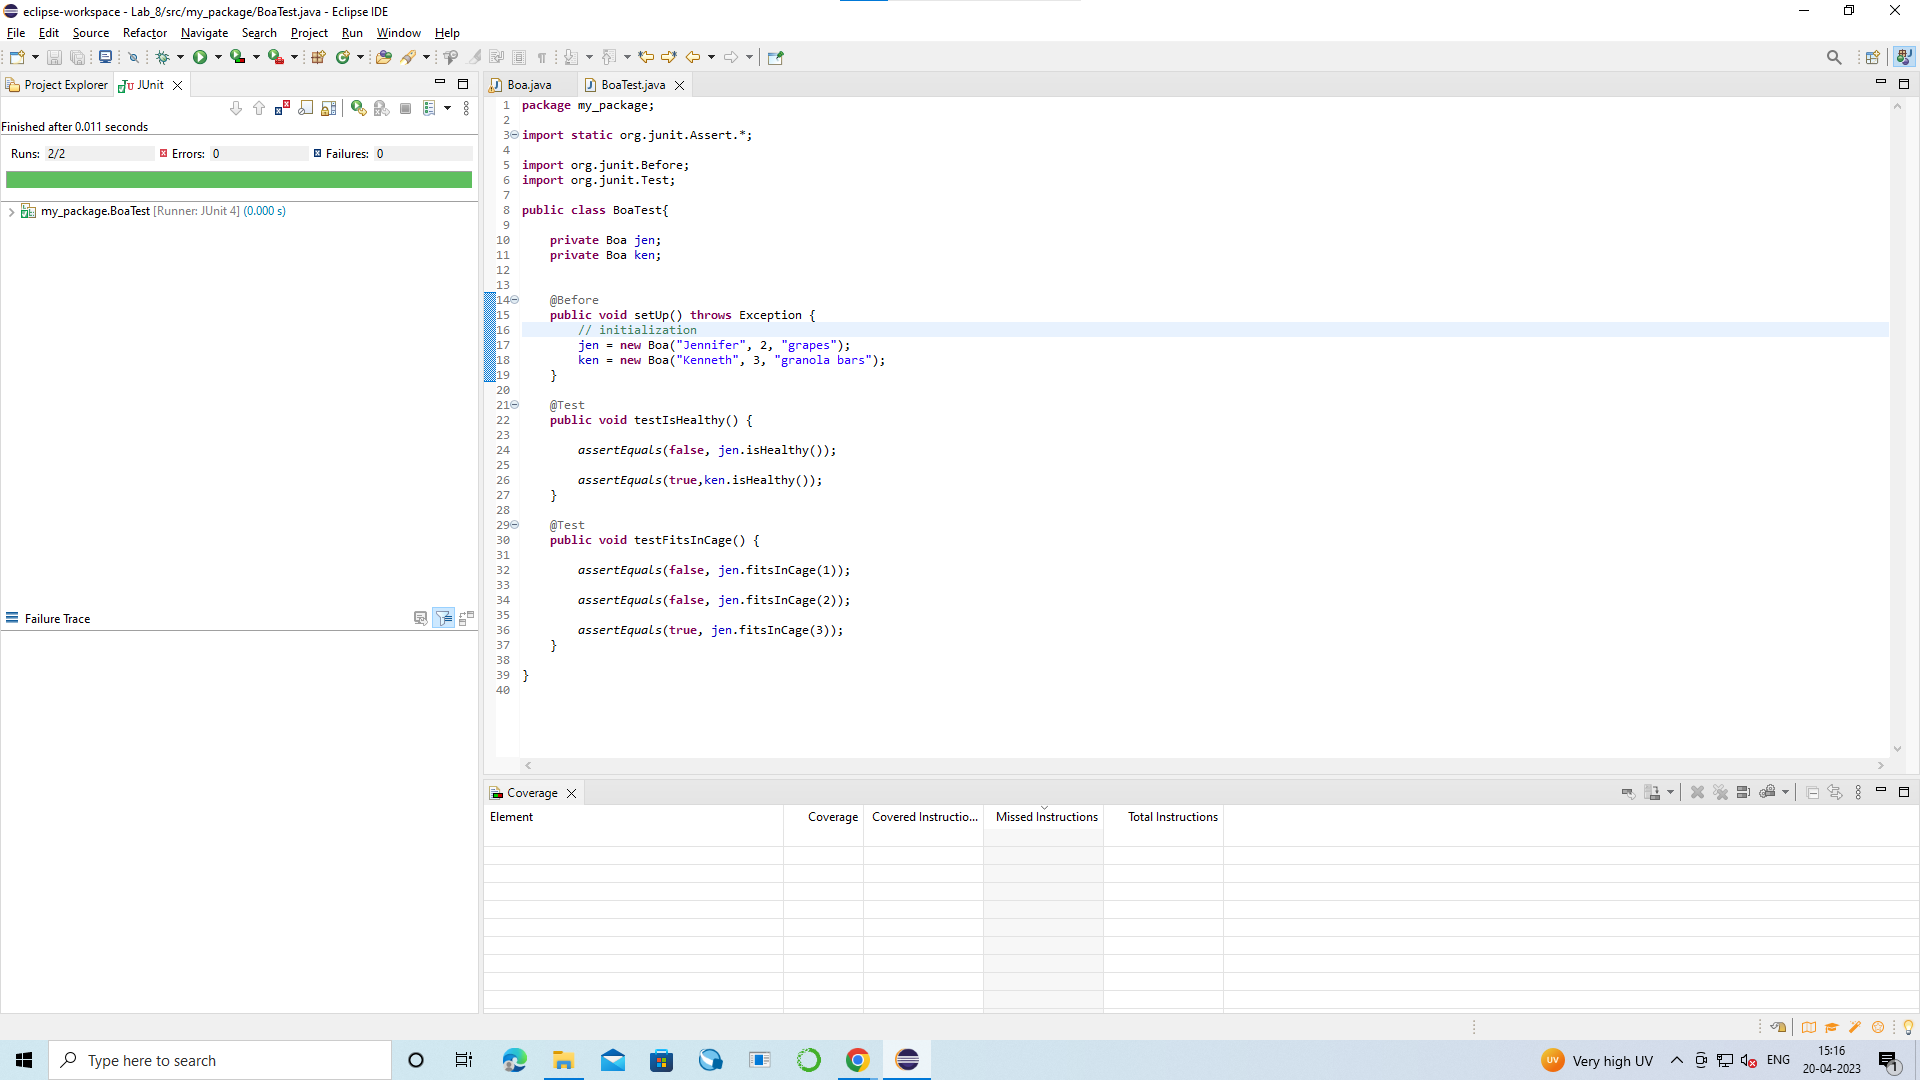The height and width of the screenshot is (1080, 1920).
Task: Click Windows search box in taskbar
Action: point(220,1060)
